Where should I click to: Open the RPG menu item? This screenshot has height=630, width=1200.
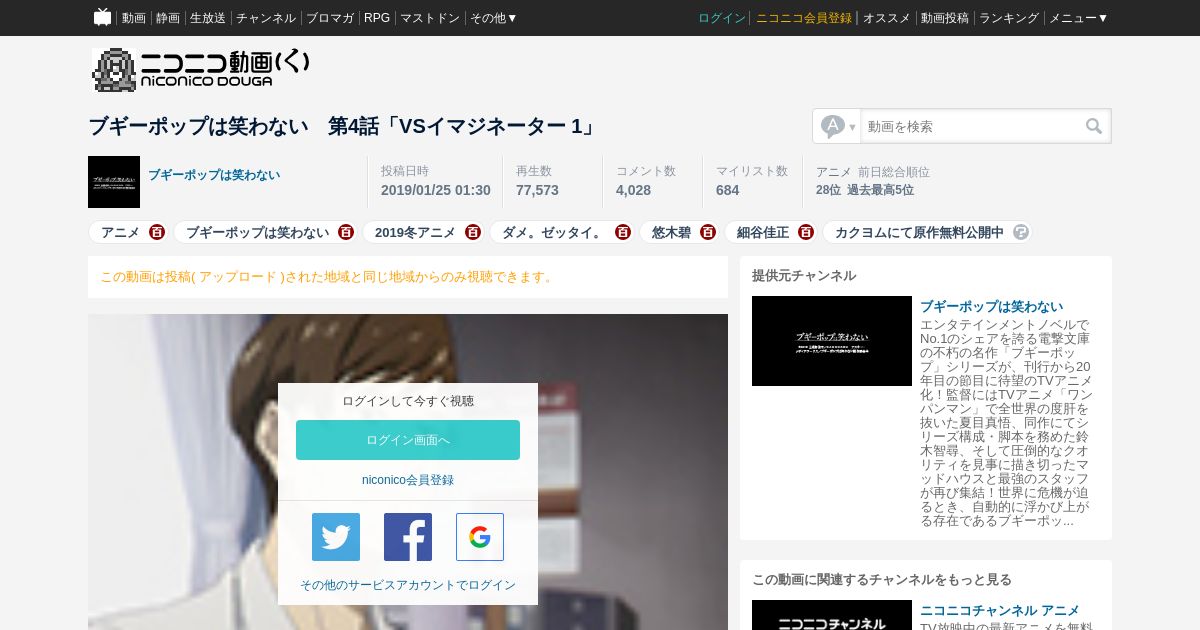click(x=377, y=18)
